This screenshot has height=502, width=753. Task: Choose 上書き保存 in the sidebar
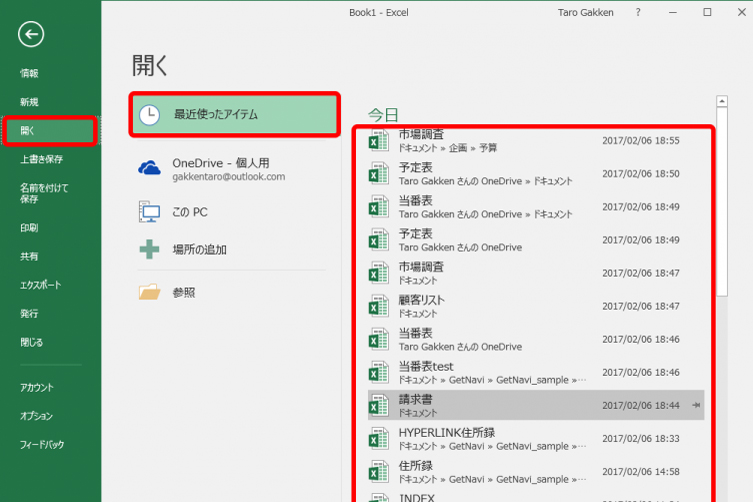[41, 159]
